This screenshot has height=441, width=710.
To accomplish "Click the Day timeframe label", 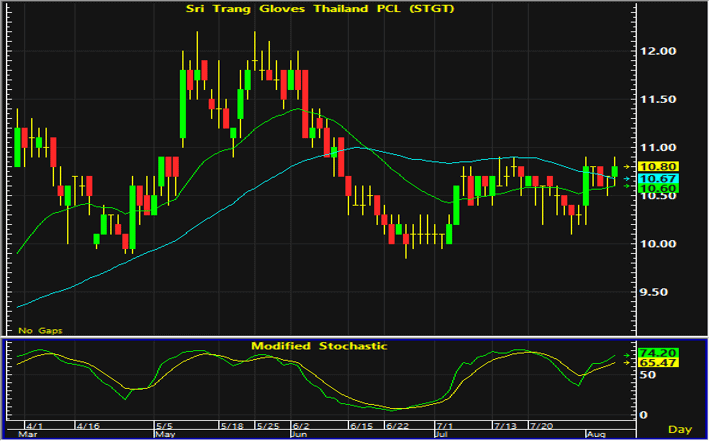I will pyautogui.click(x=680, y=429).
